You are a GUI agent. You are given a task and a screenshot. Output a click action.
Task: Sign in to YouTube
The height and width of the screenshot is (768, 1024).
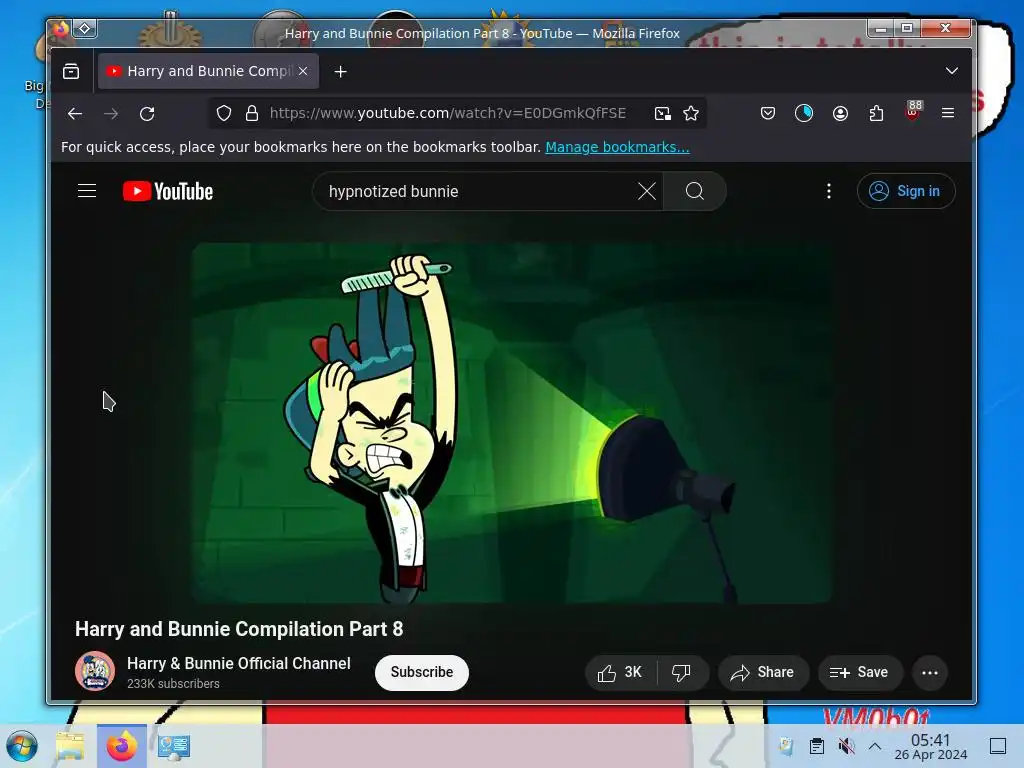[x=906, y=191]
